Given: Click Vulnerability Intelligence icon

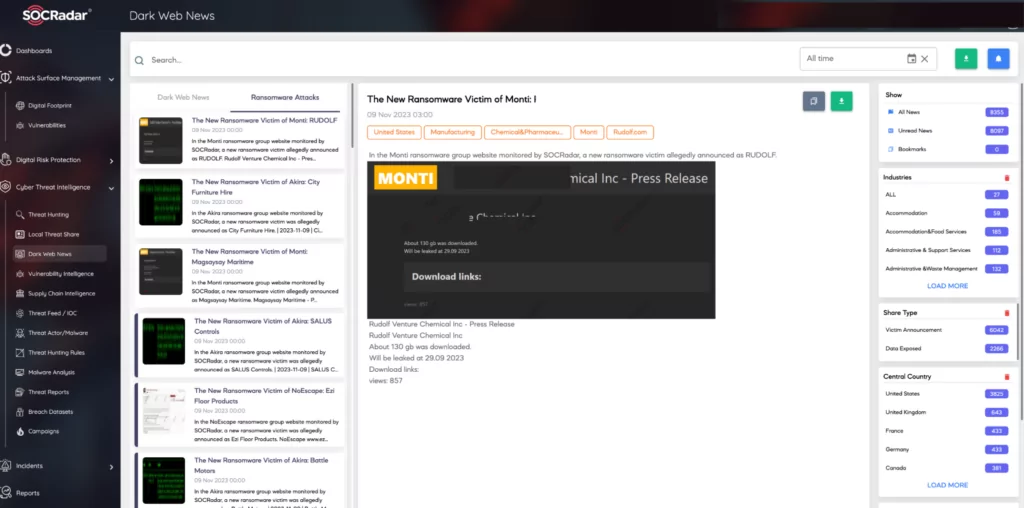Looking at the screenshot, I should point(20,274).
